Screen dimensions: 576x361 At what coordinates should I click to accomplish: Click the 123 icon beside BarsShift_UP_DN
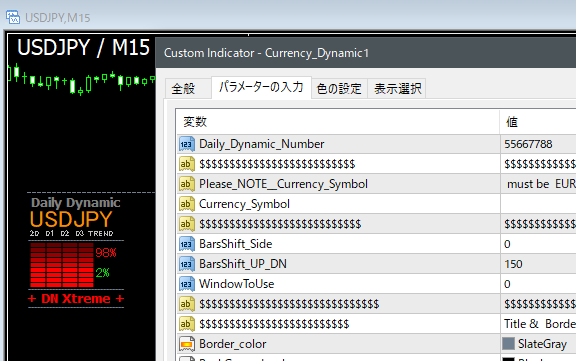187,264
